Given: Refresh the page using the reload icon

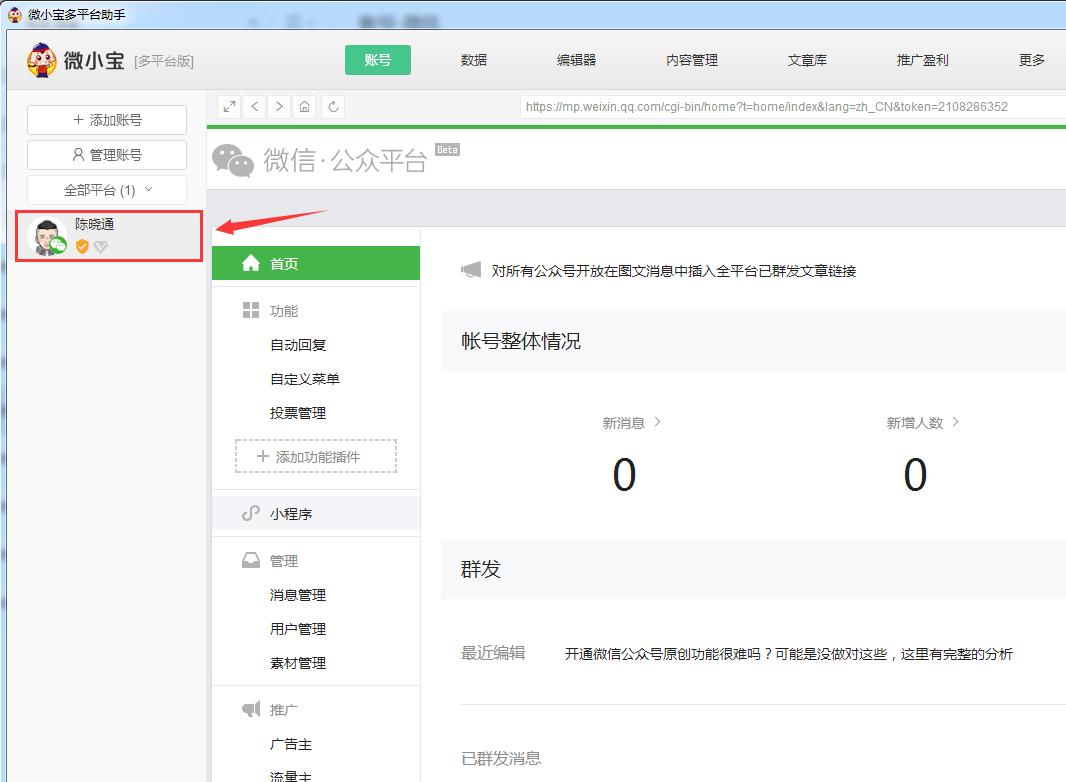Looking at the screenshot, I should point(332,106).
